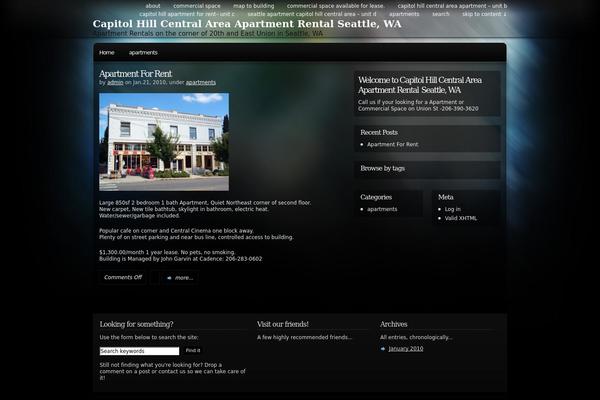Click the 'Archives' footer heading
Image resolution: width=600 pixels, height=400 pixels.
[393, 324]
